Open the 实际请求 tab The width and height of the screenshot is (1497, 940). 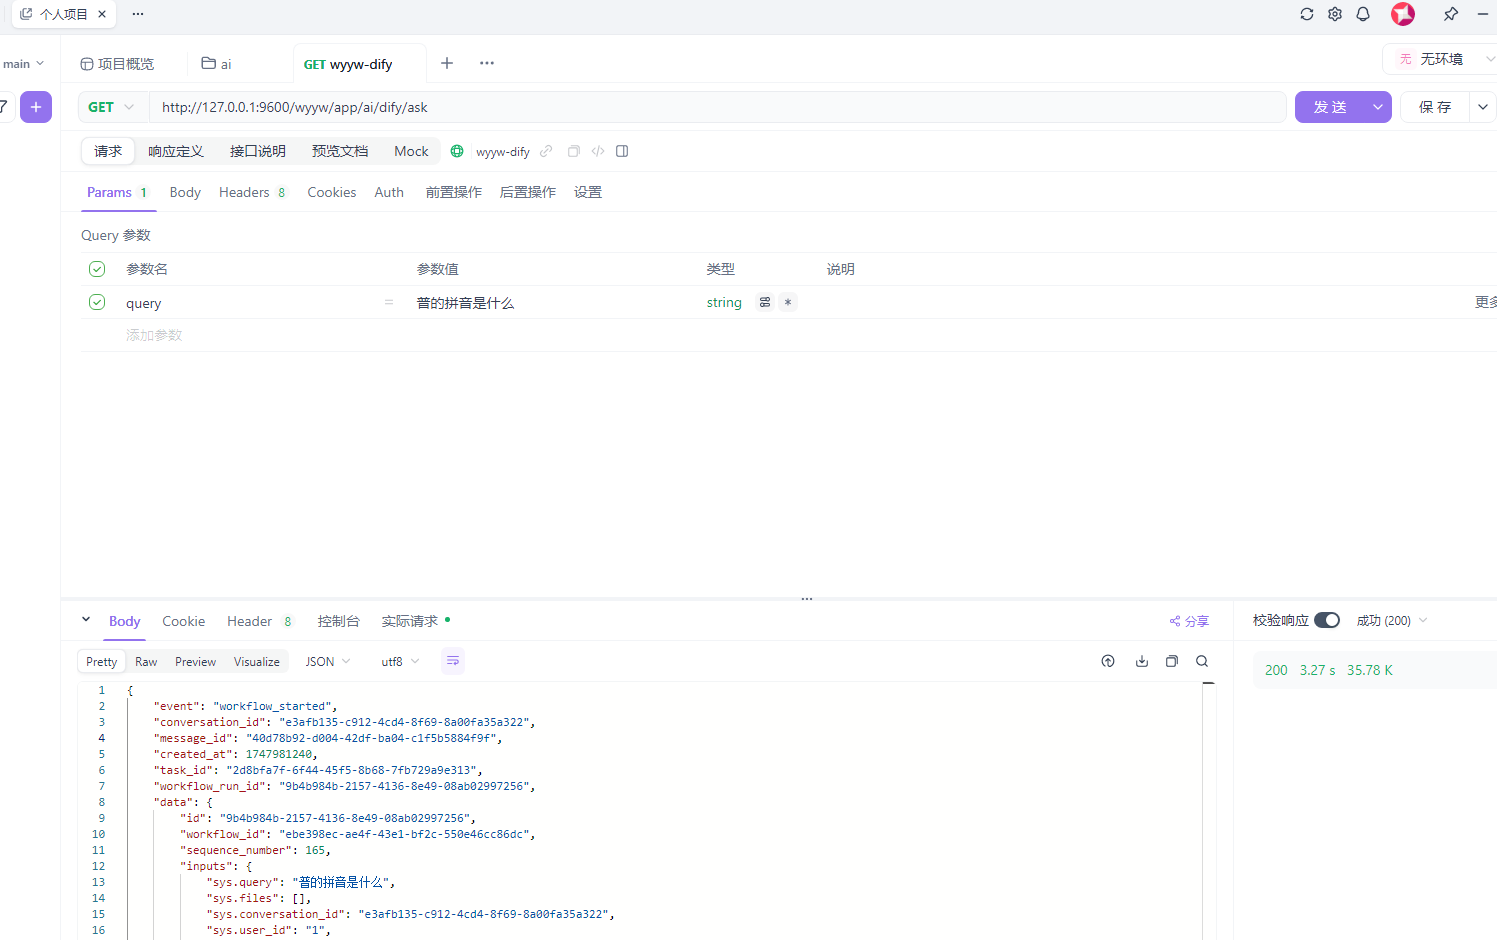pos(415,621)
